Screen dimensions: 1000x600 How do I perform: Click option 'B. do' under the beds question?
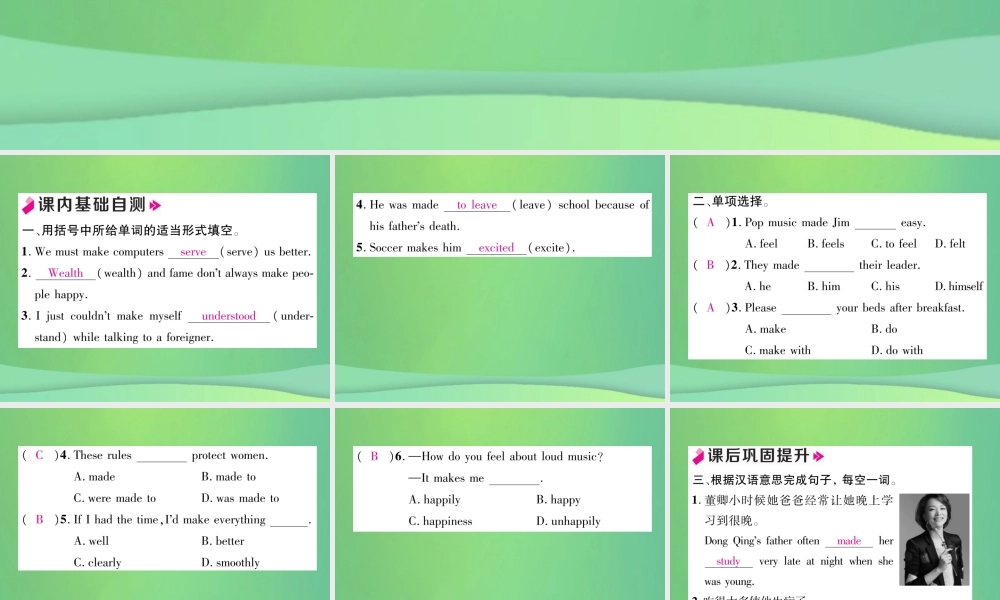point(885,329)
